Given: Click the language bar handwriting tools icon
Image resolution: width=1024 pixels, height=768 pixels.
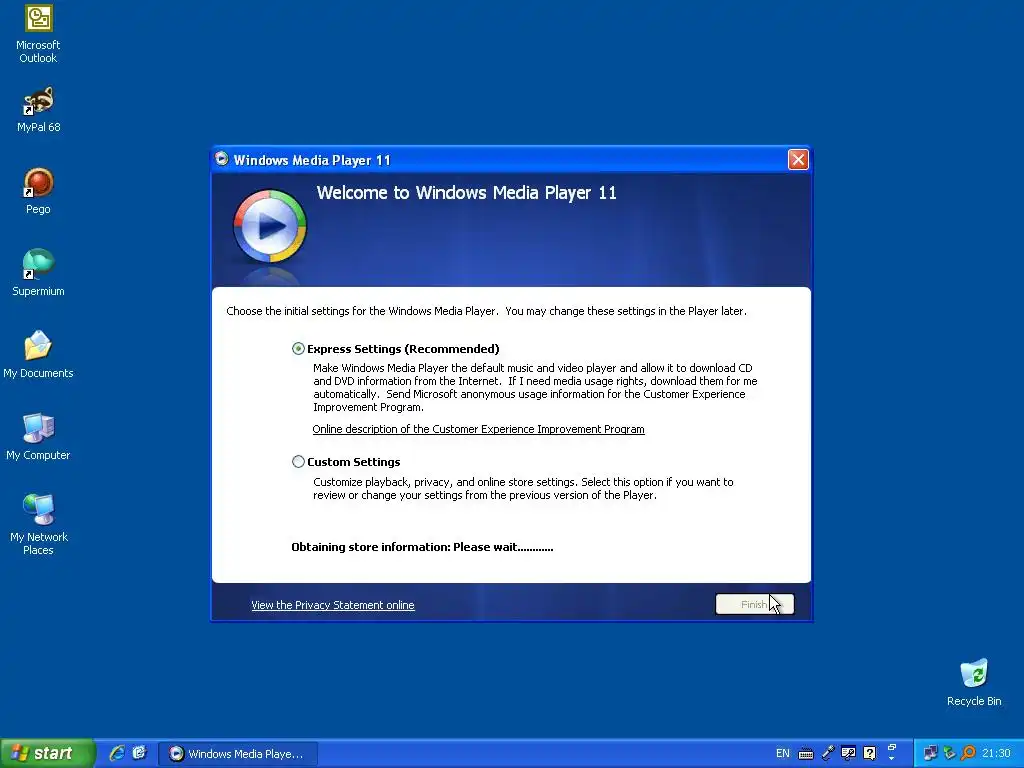Looking at the screenshot, I should (848, 754).
